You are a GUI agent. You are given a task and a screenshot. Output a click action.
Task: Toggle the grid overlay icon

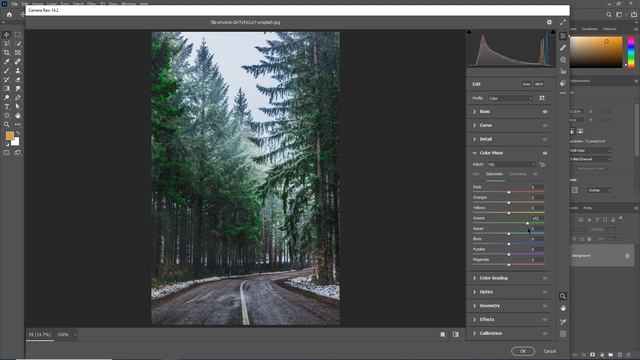[563, 334]
